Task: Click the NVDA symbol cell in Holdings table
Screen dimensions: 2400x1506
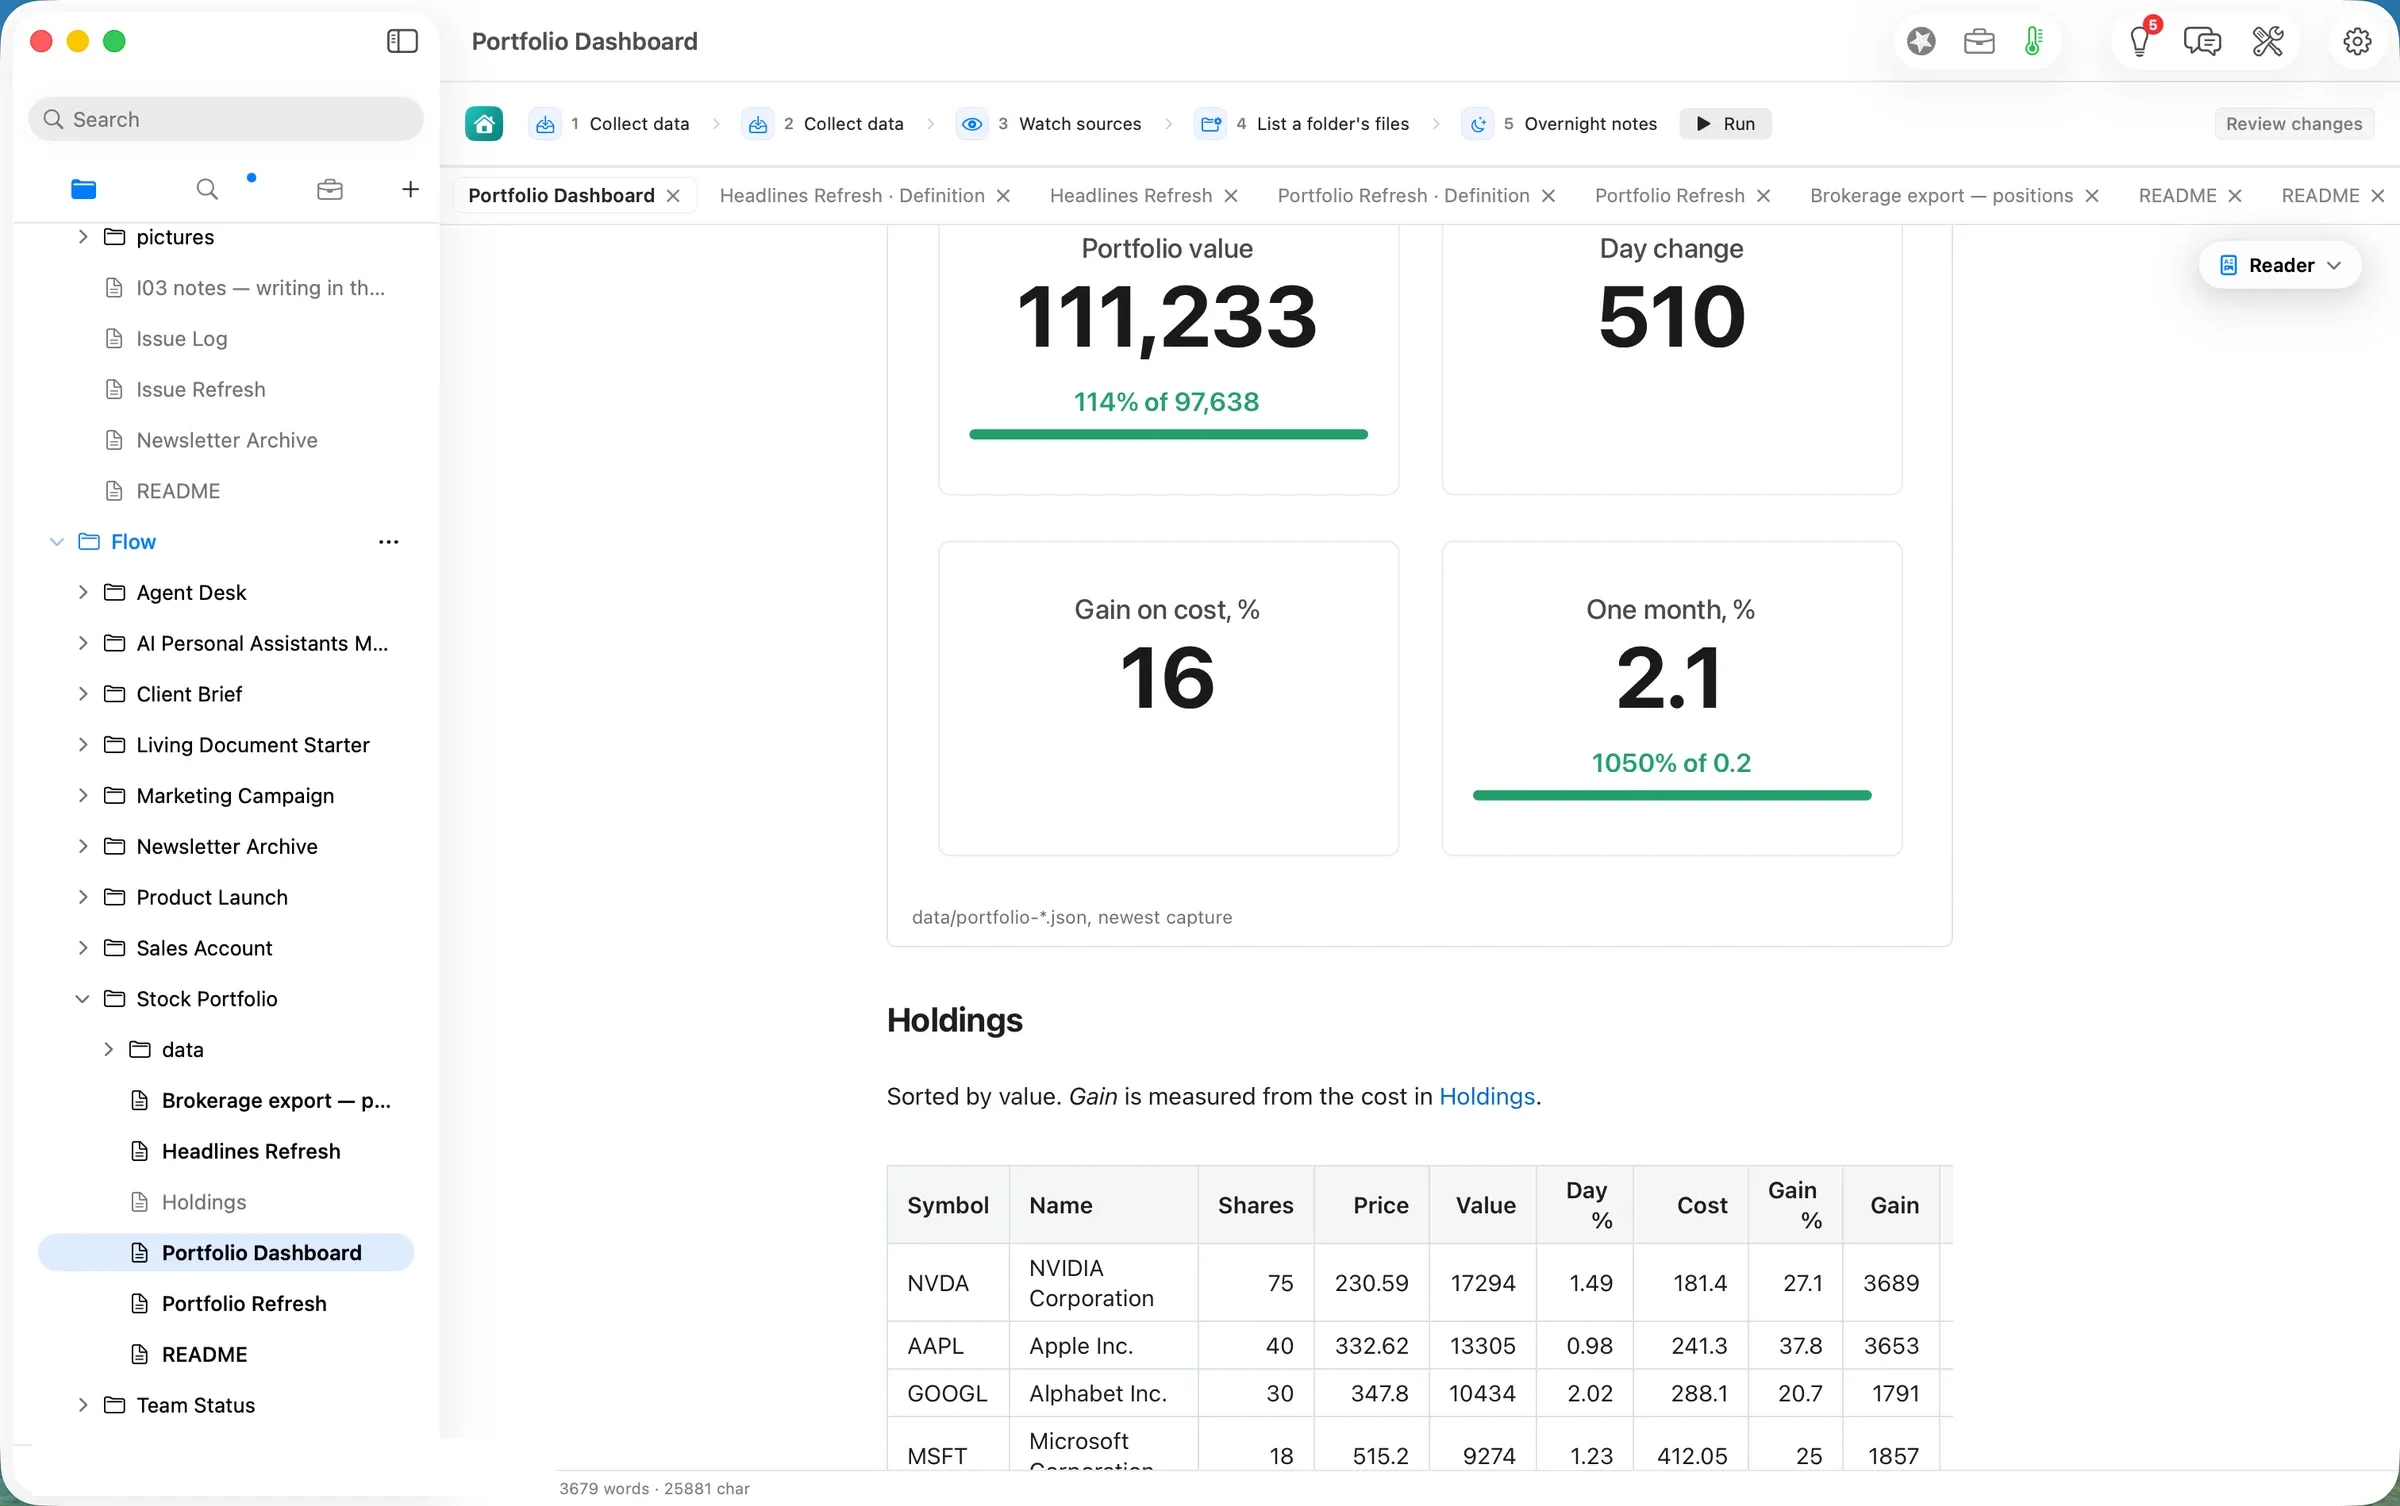Action: (x=947, y=1283)
